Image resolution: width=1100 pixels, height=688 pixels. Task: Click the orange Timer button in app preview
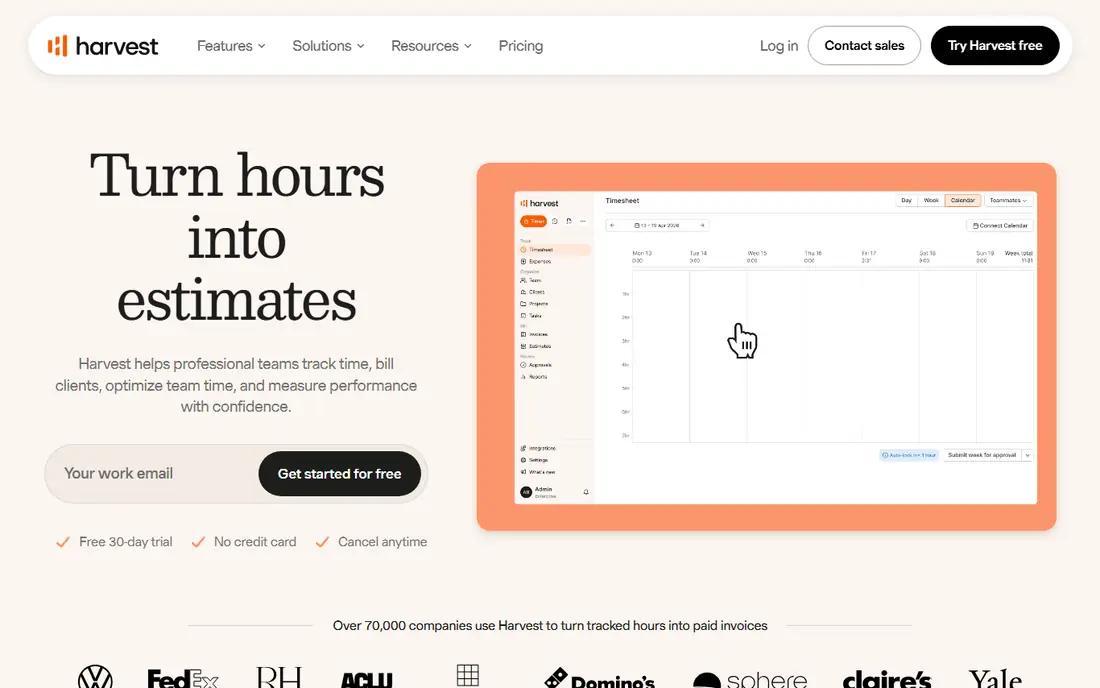[533, 221]
